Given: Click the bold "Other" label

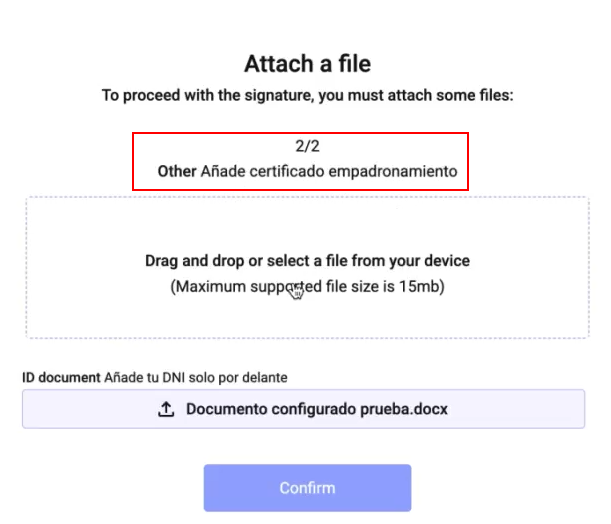Looking at the screenshot, I should click(177, 171).
